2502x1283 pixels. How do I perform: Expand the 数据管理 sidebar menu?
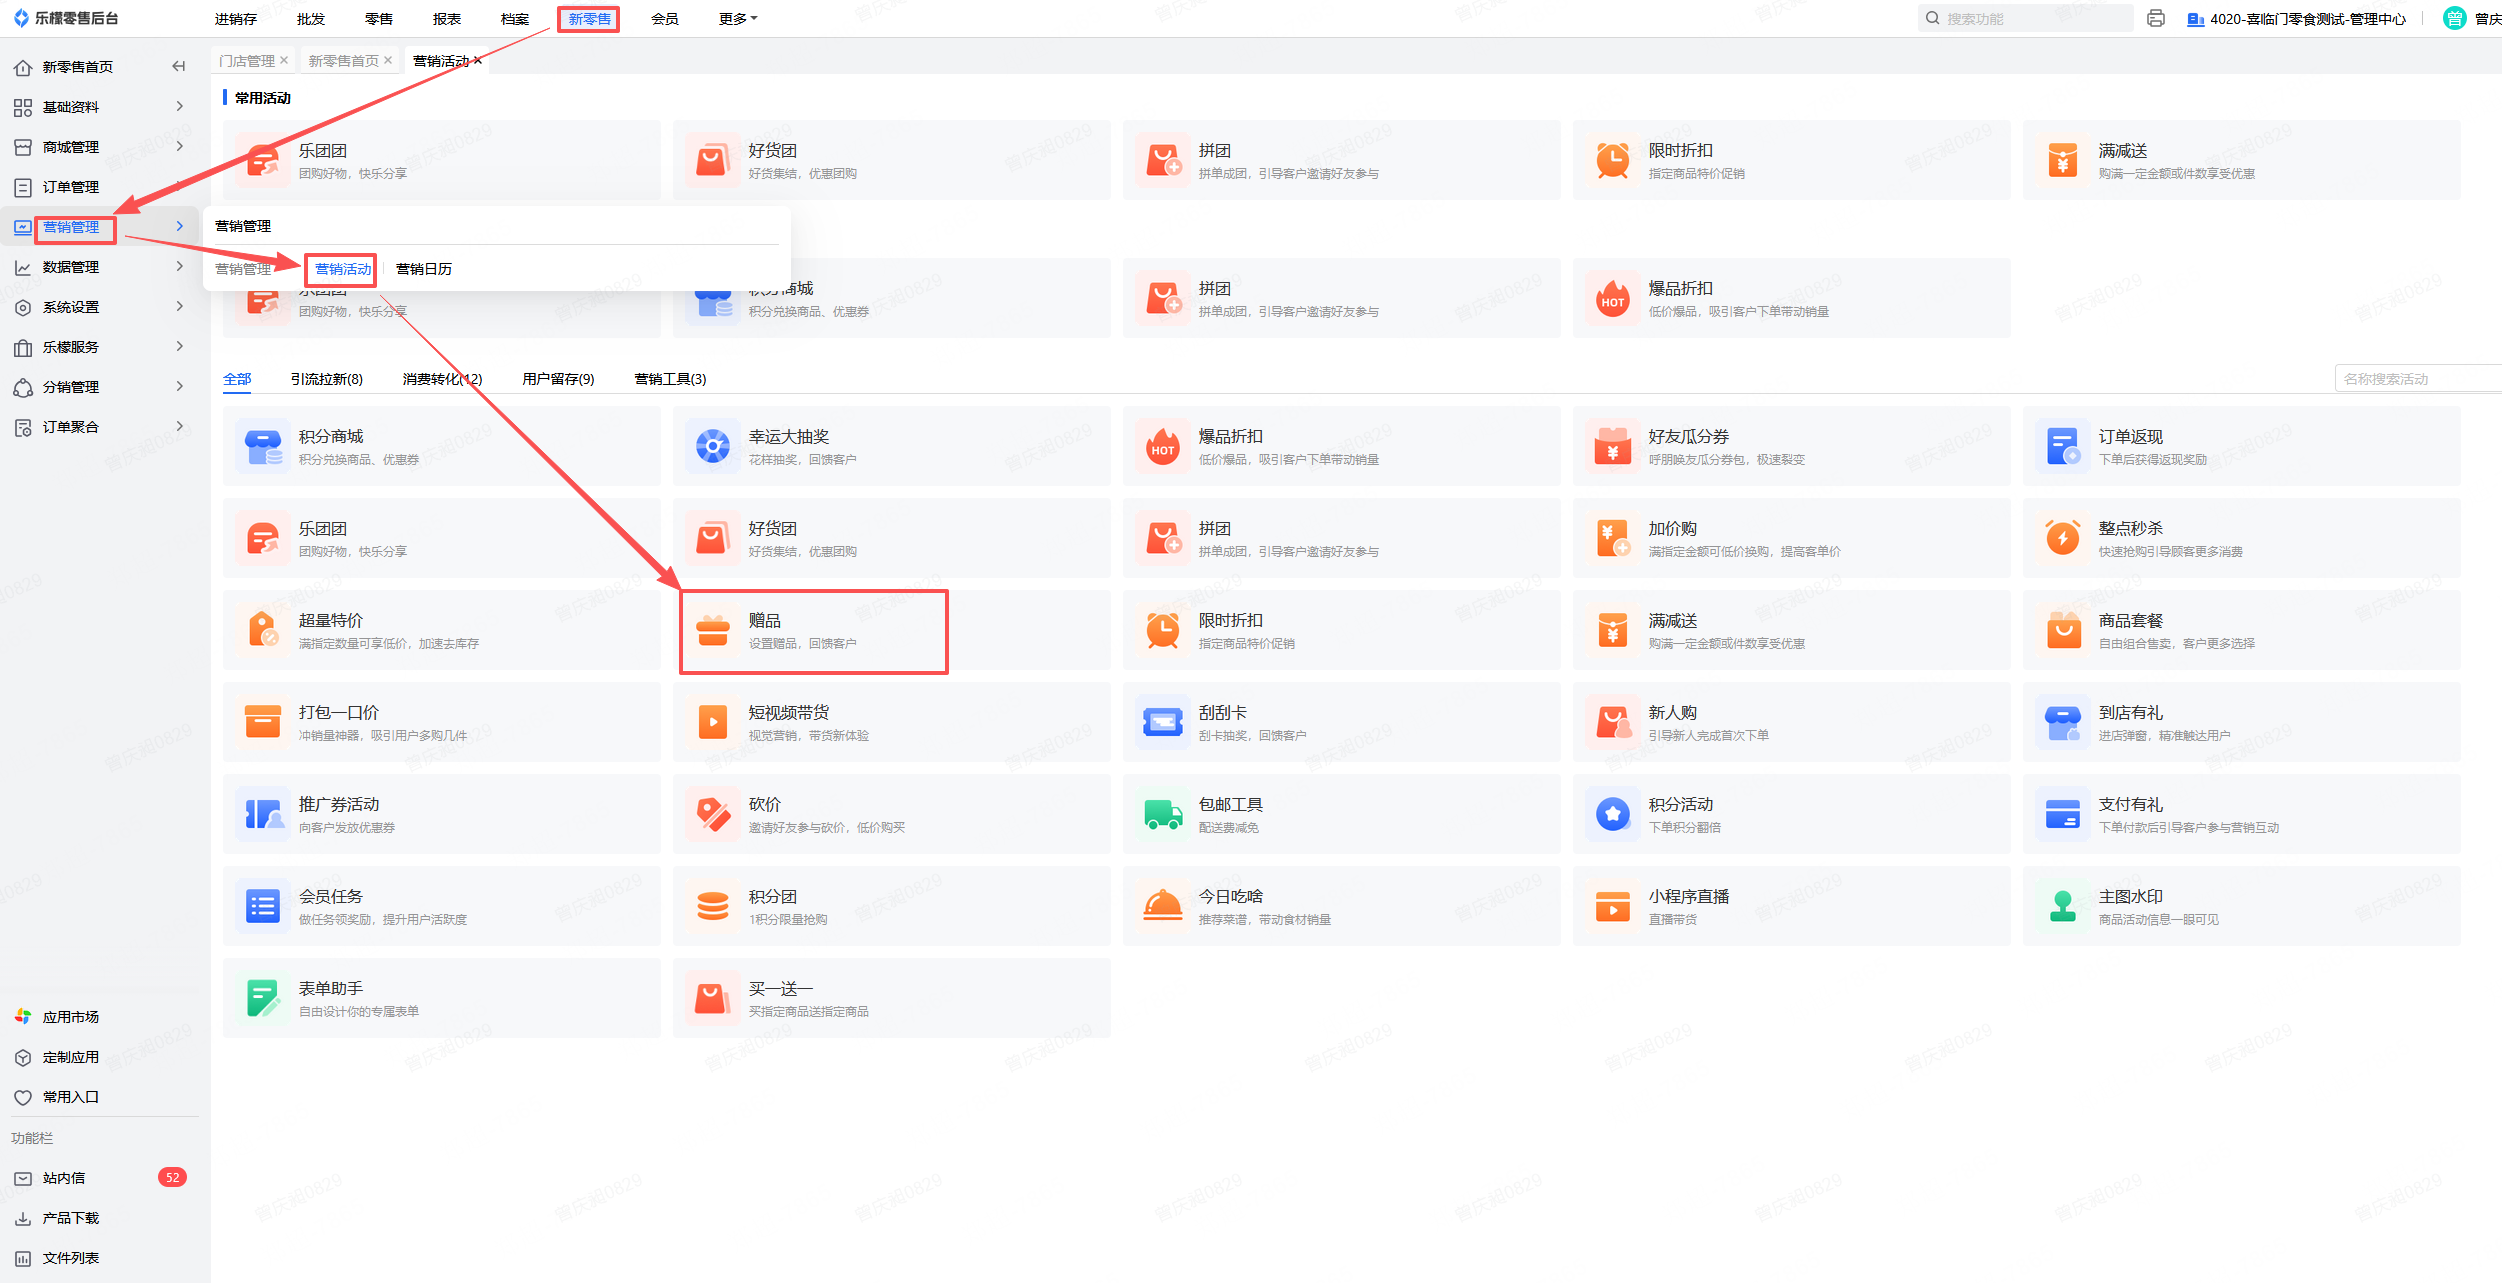pos(71,267)
